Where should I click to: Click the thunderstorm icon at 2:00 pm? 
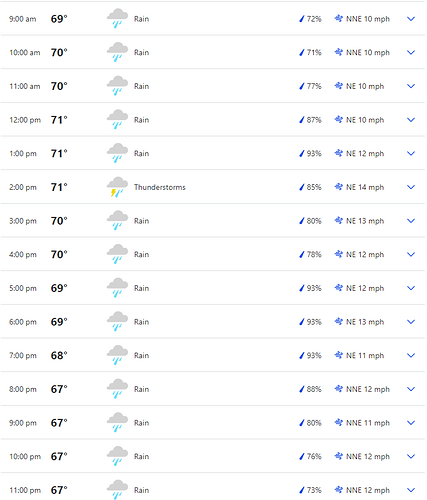(x=117, y=187)
